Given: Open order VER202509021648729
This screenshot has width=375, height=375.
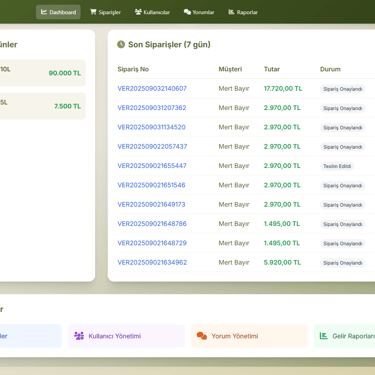Looking at the screenshot, I should point(152,243).
